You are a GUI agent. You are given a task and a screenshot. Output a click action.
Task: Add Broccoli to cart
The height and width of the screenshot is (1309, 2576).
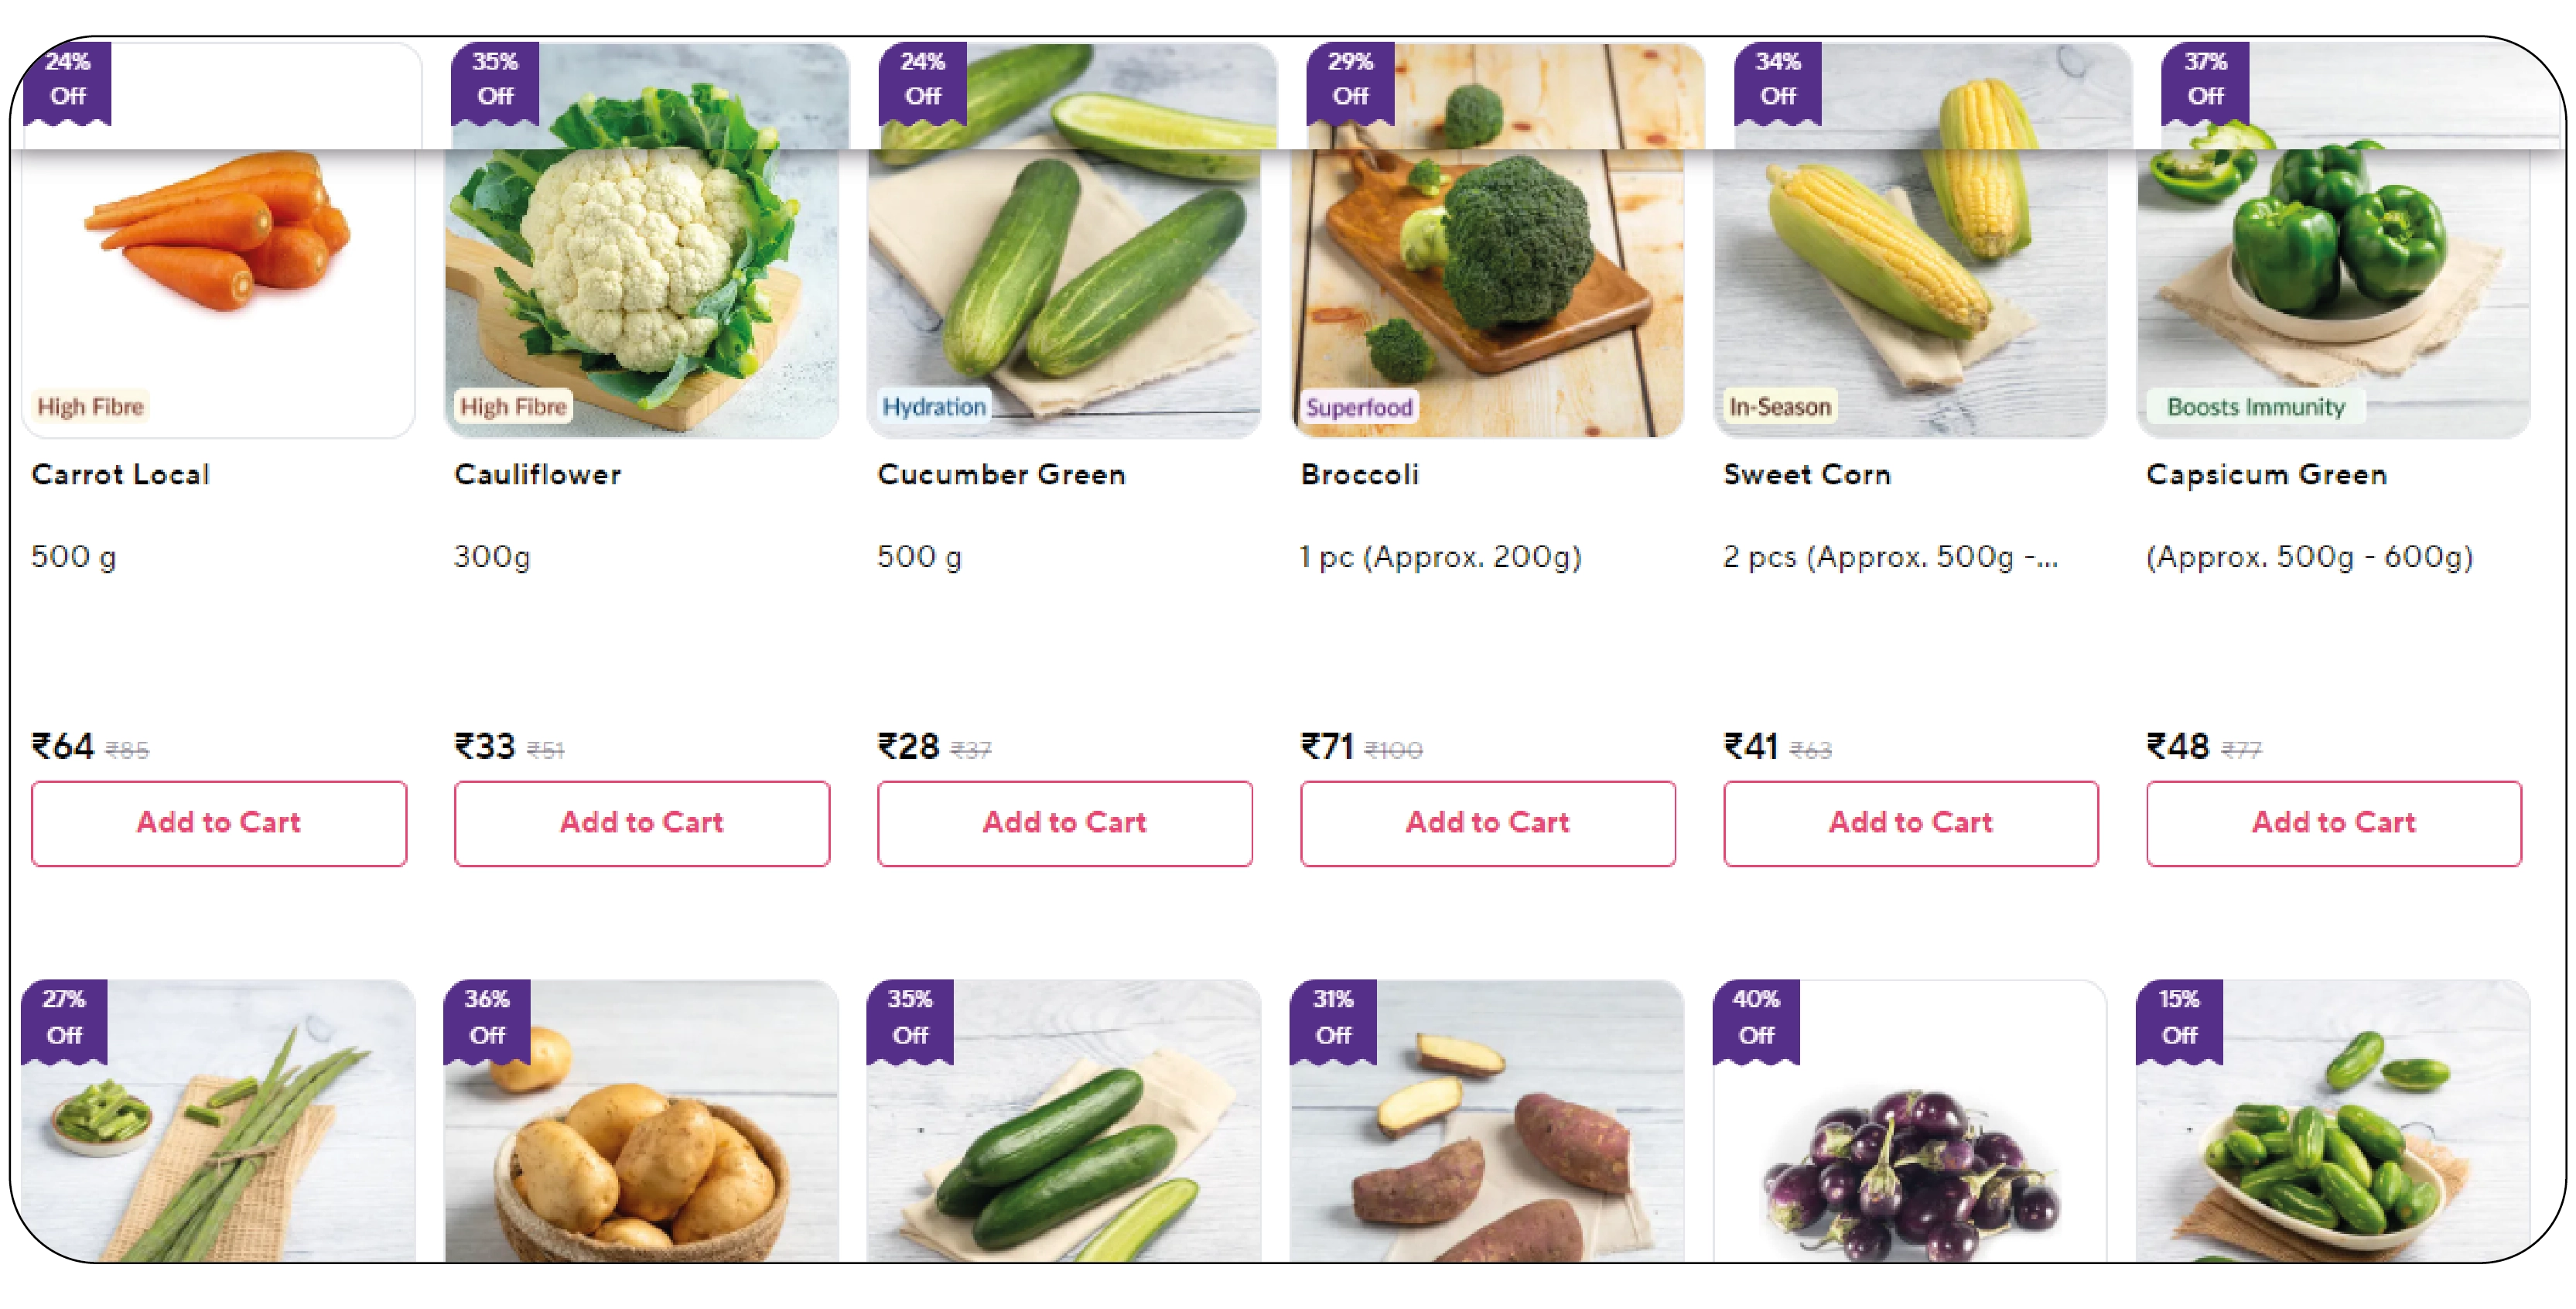click(x=1488, y=823)
